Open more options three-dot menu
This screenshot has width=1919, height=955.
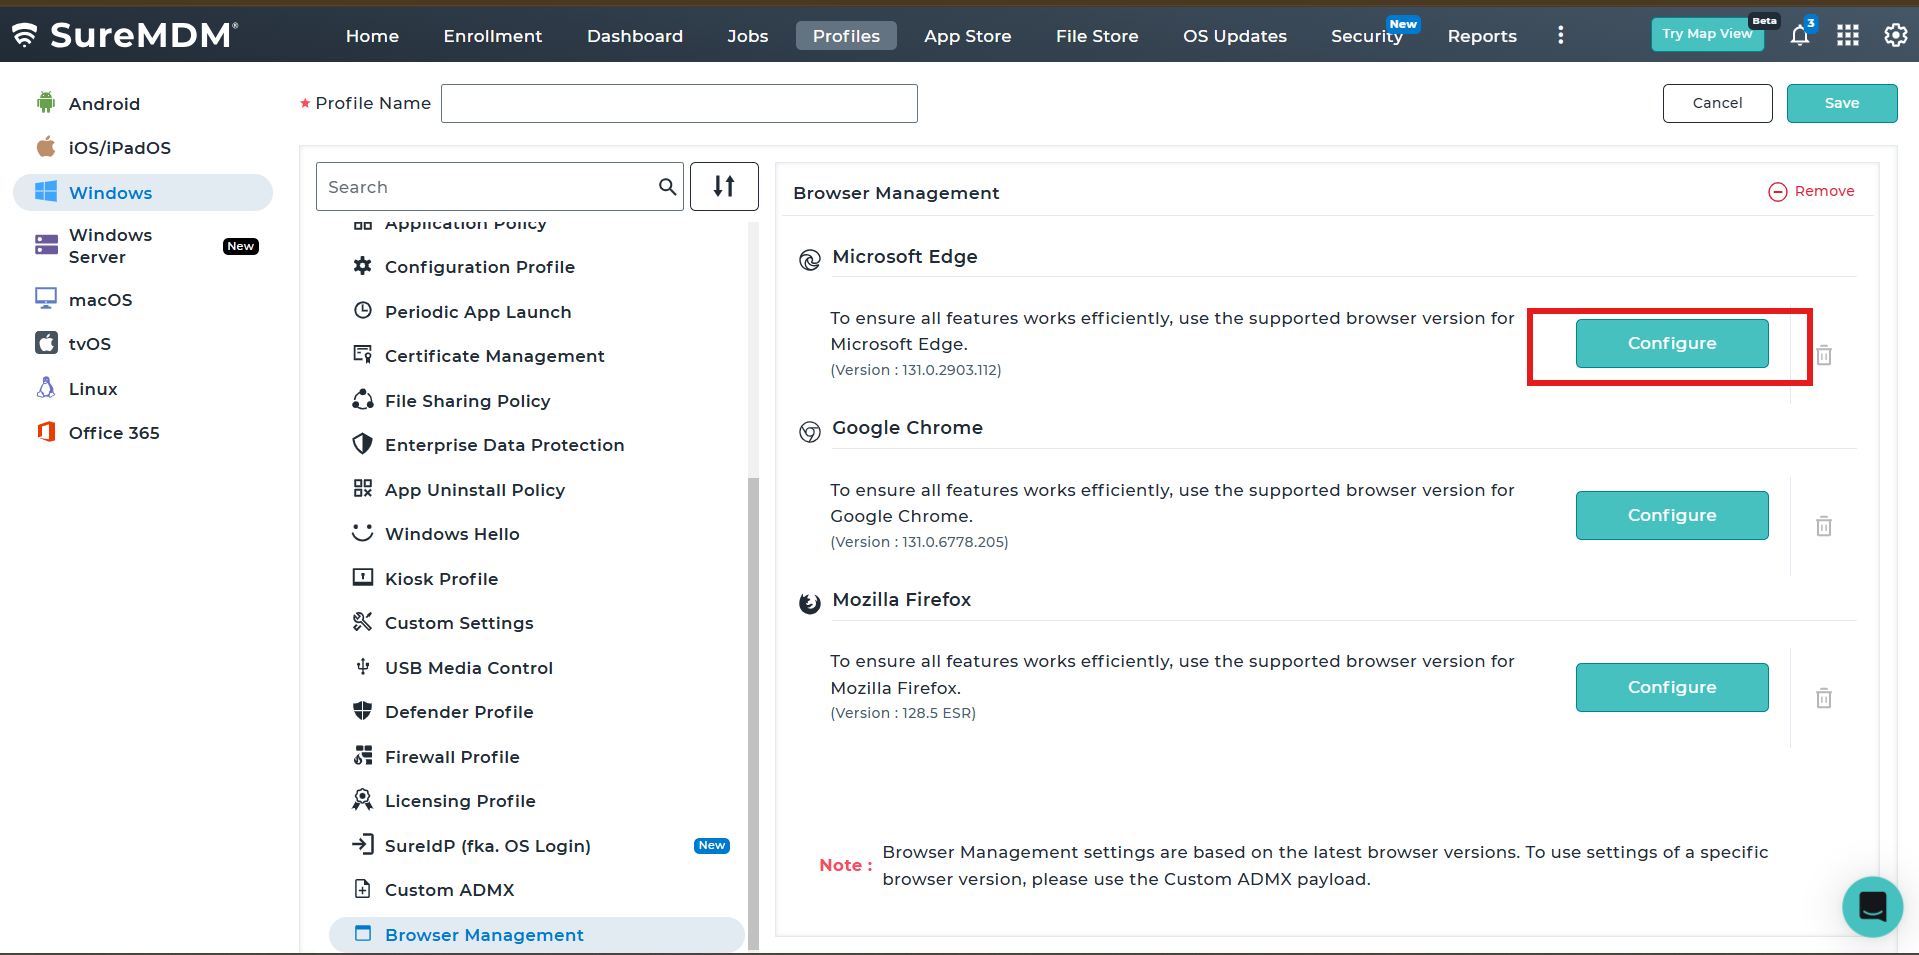[x=1560, y=36]
